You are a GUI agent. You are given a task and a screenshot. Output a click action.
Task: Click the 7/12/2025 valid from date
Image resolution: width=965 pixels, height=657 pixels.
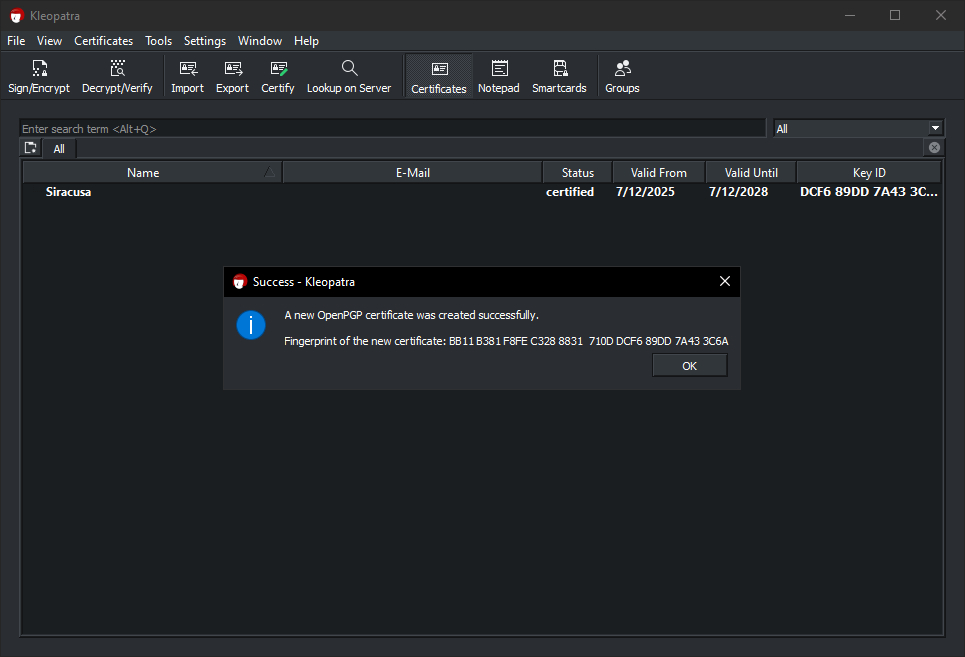[x=645, y=192]
